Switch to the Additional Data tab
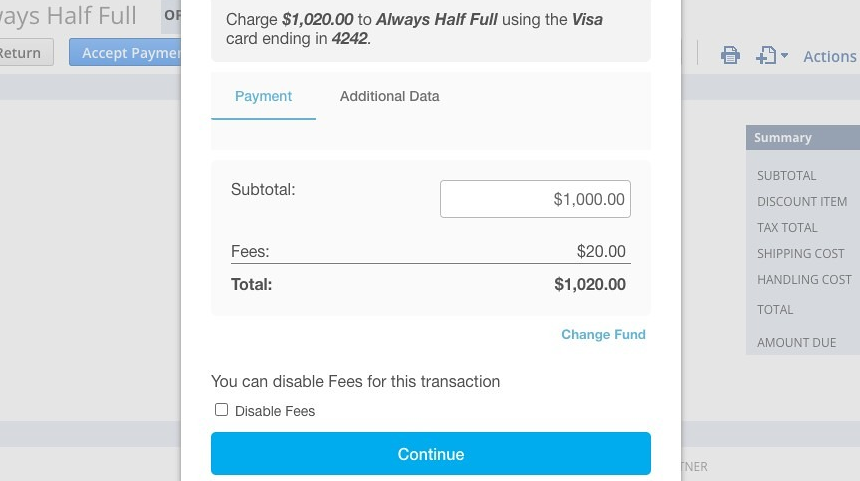Image resolution: width=860 pixels, height=481 pixels. 389,97
